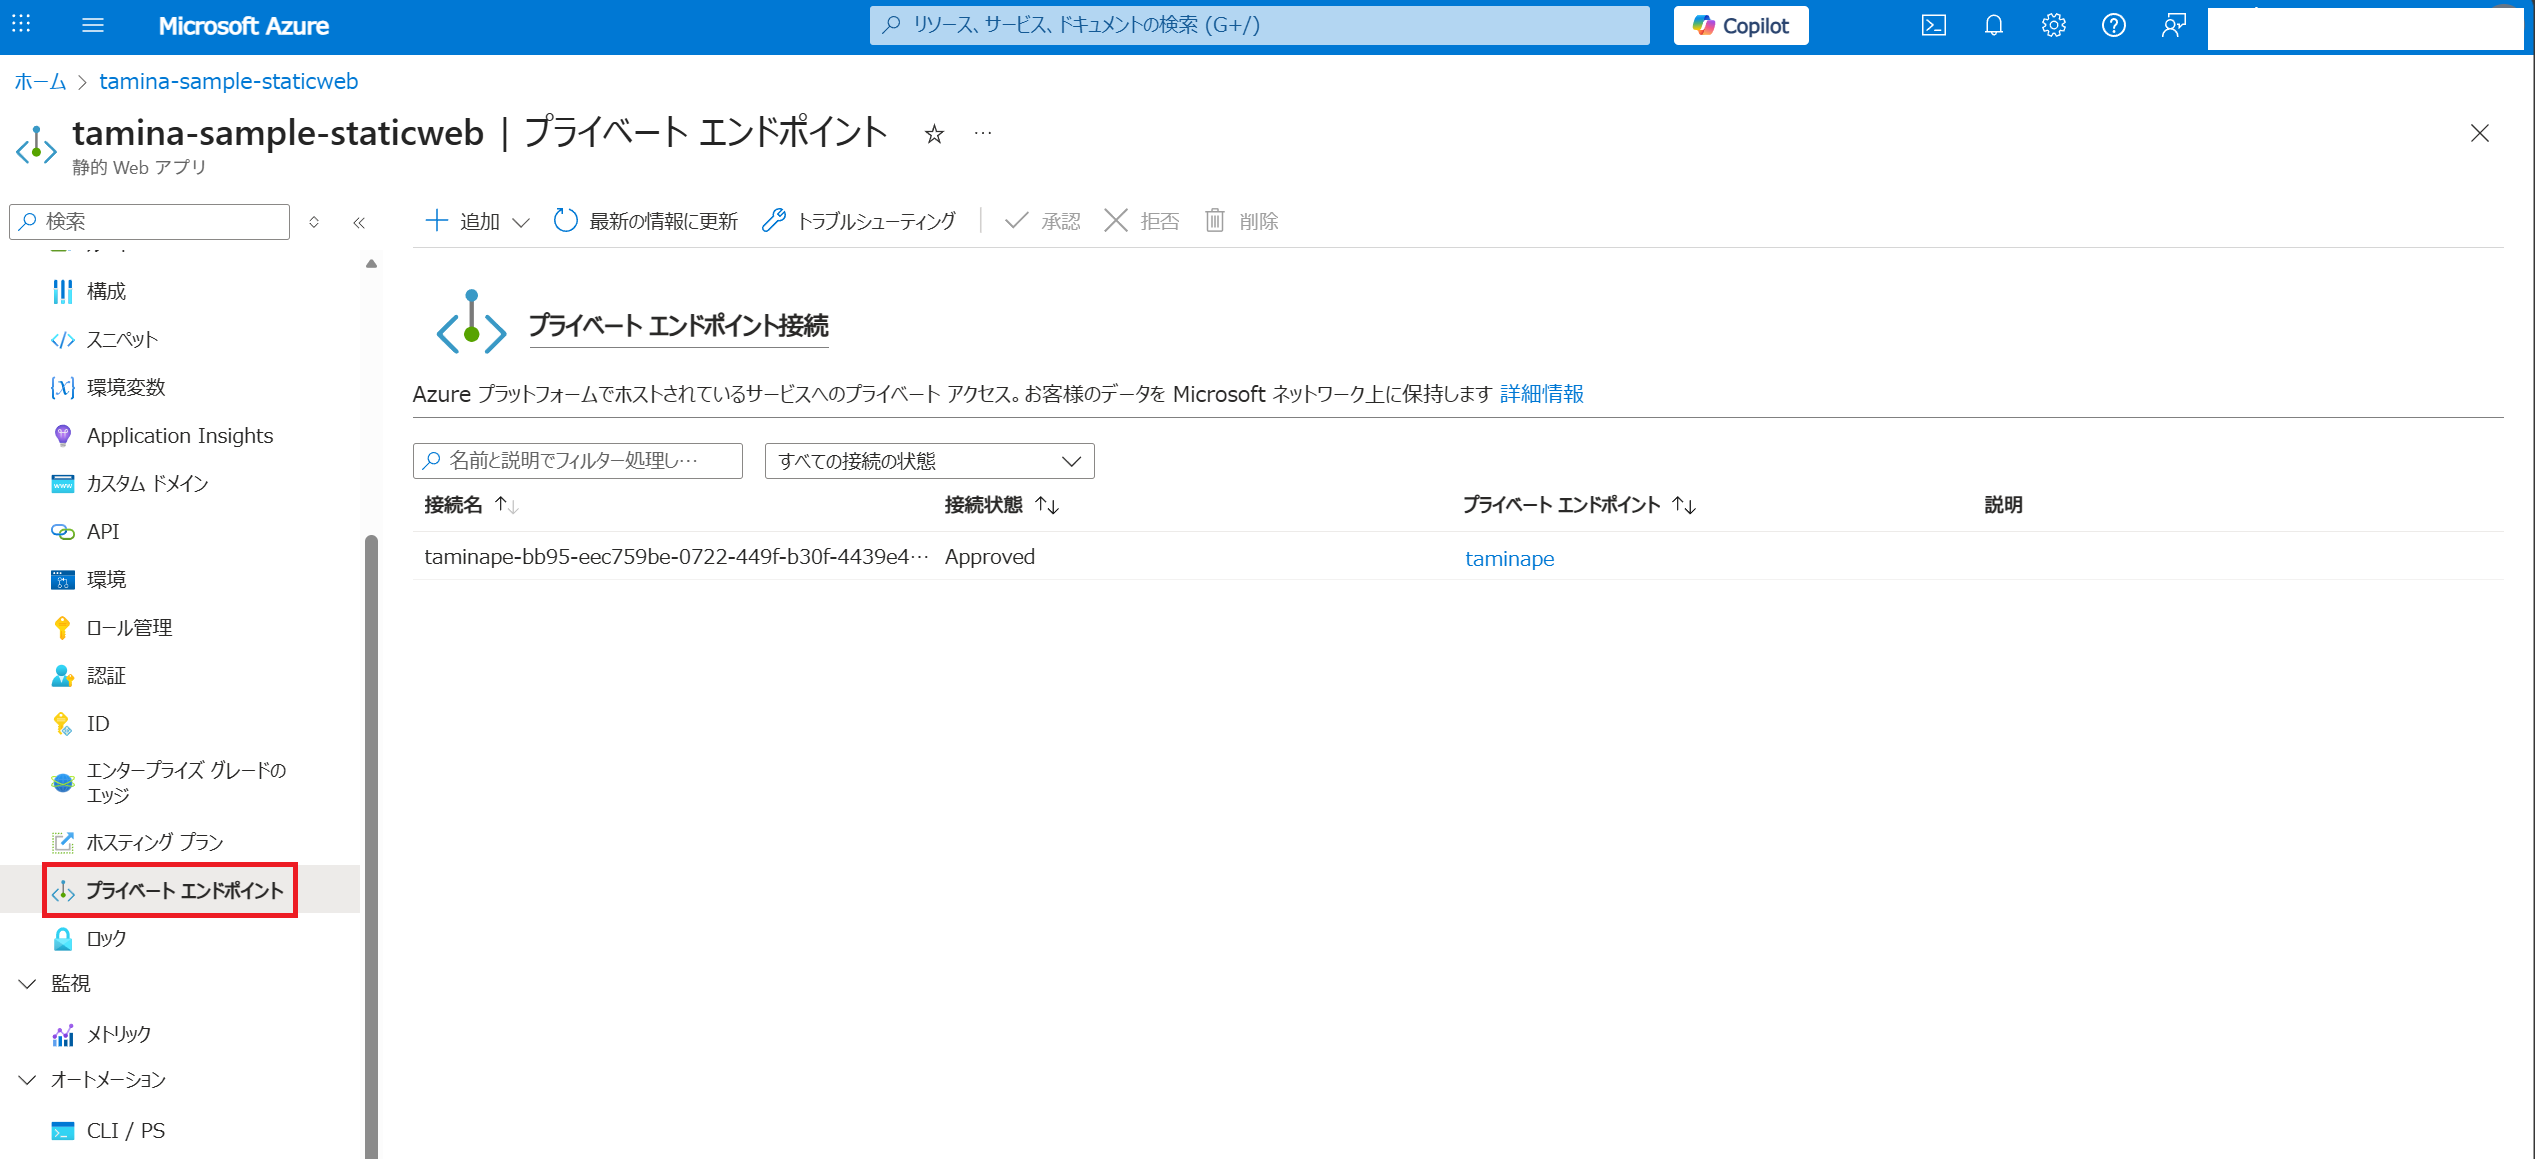Favorite this page with the star
Screen dimensions: 2535x1159
point(934,134)
